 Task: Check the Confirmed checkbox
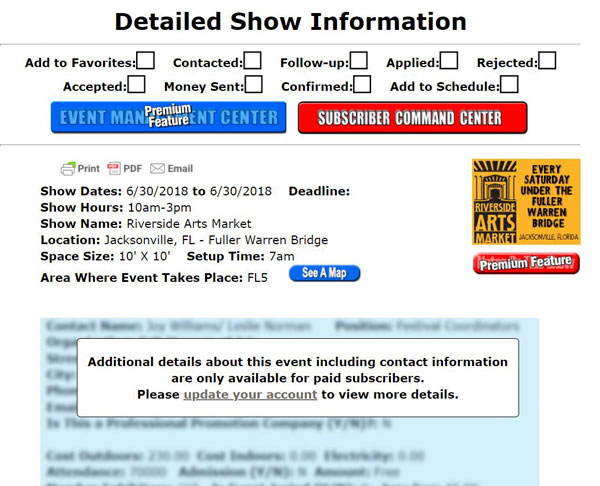[362, 85]
